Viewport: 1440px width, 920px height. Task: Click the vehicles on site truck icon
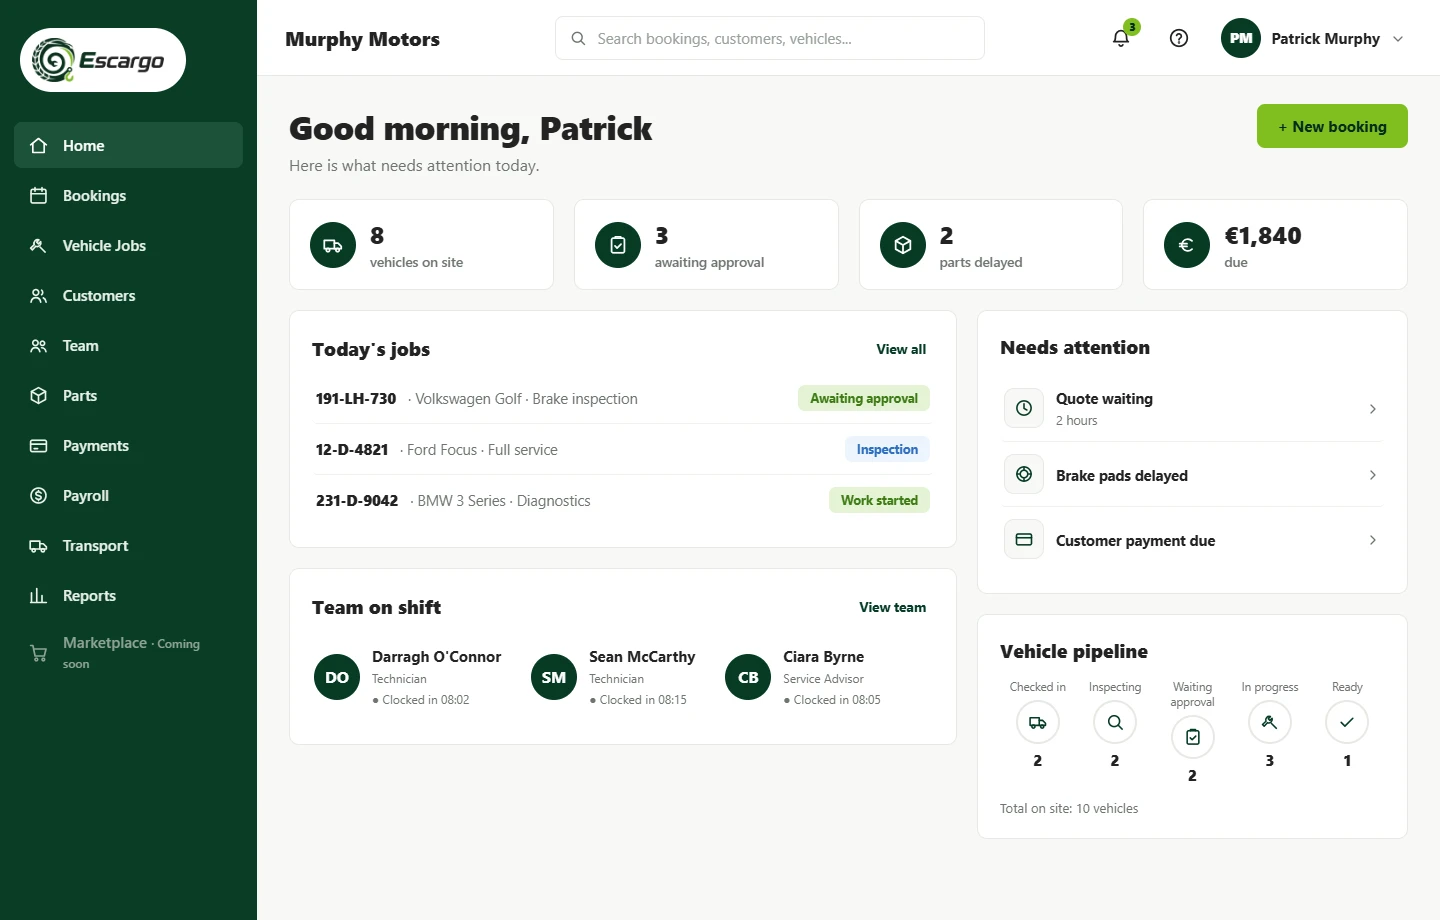coord(333,245)
